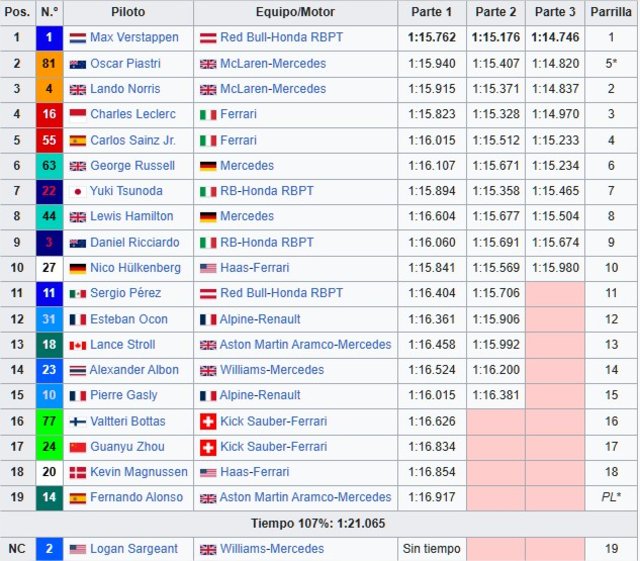Open the Lewis Hamilton link
640x561 pixels.
(x=131, y=216)
